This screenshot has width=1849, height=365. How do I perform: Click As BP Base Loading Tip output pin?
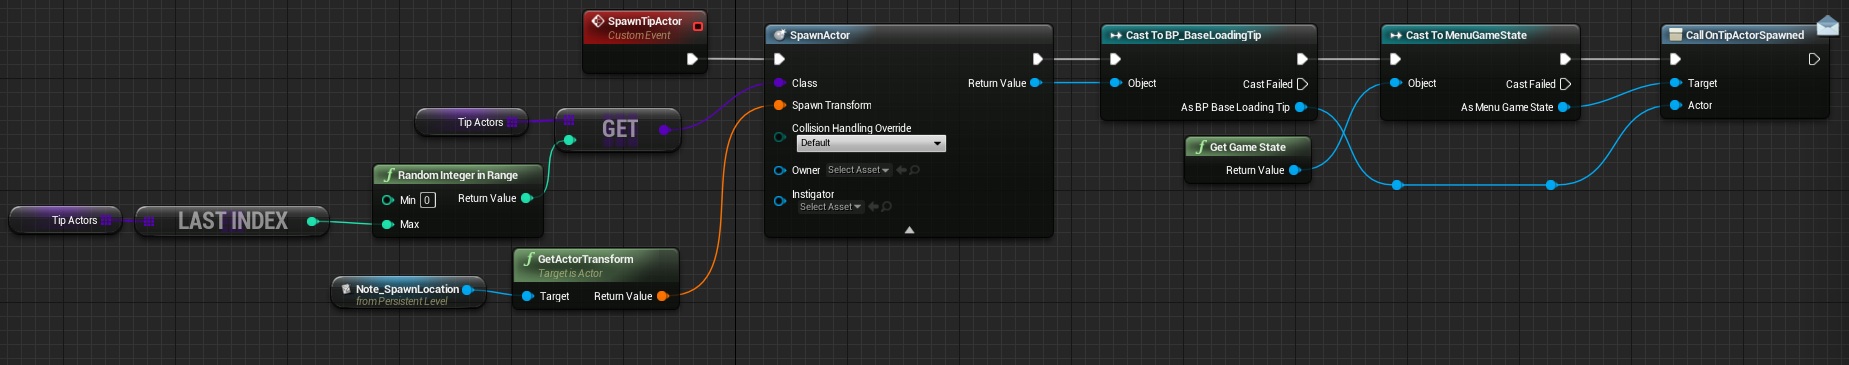(1301, 107)
